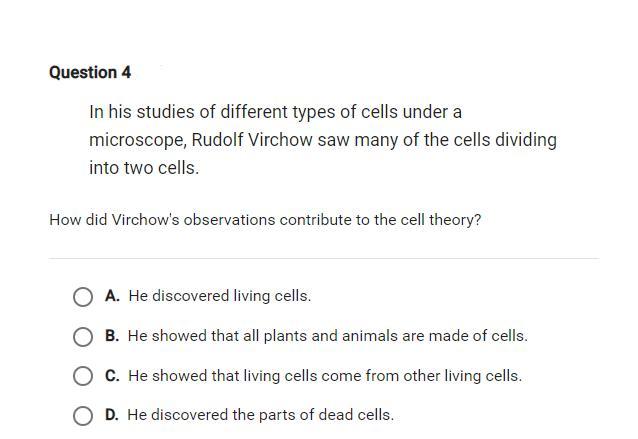The image size is (638, 439).
Task: Choose the radio button beside option B
Action: pos(83,337)
